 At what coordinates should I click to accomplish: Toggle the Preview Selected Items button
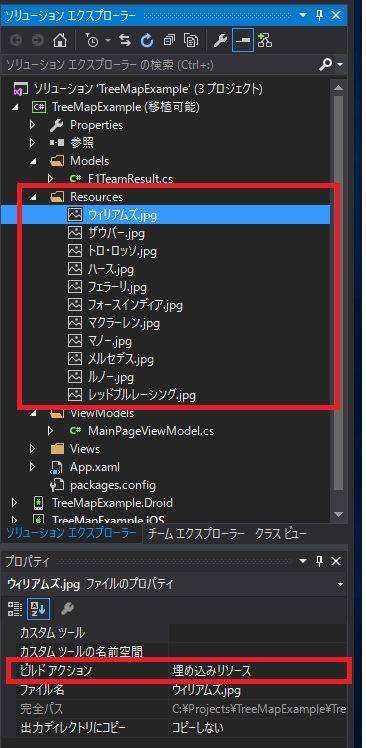(x=243, y=41)
